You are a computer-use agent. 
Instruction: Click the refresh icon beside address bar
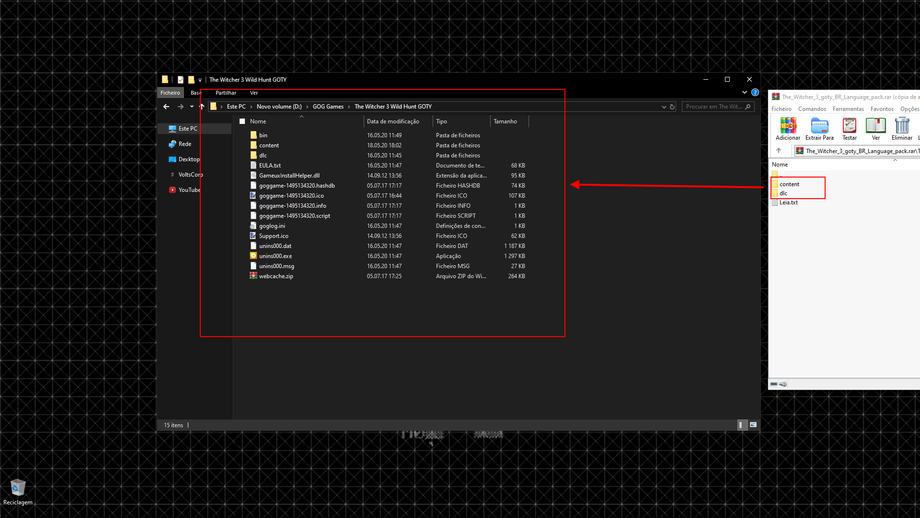(672, 106)
